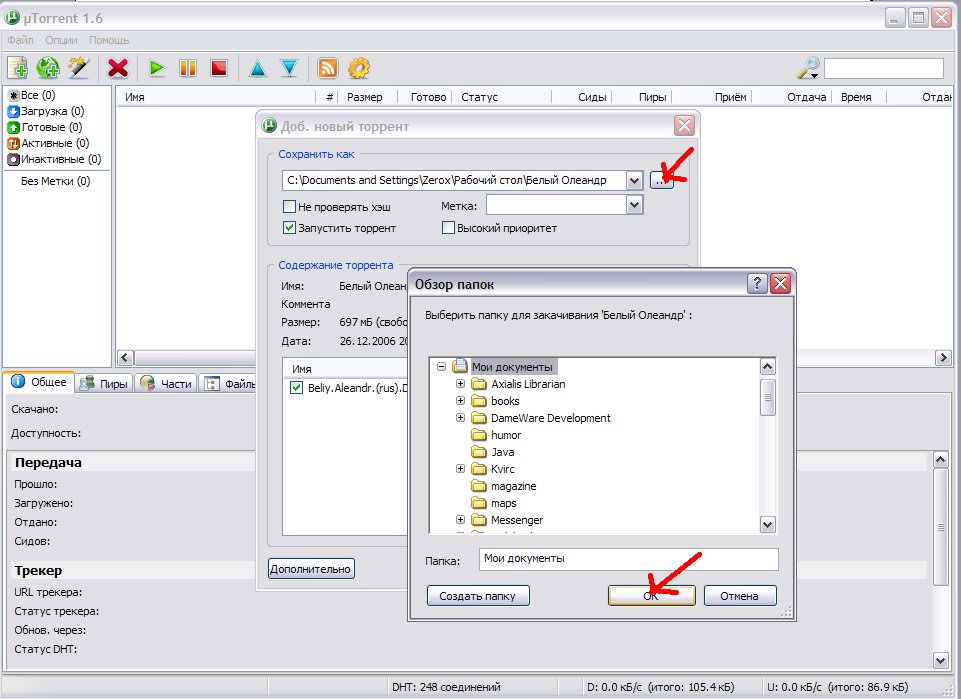Click torrent list horizontal scroll right arrow
The image size is (961, 699).
tap(943, 358)
